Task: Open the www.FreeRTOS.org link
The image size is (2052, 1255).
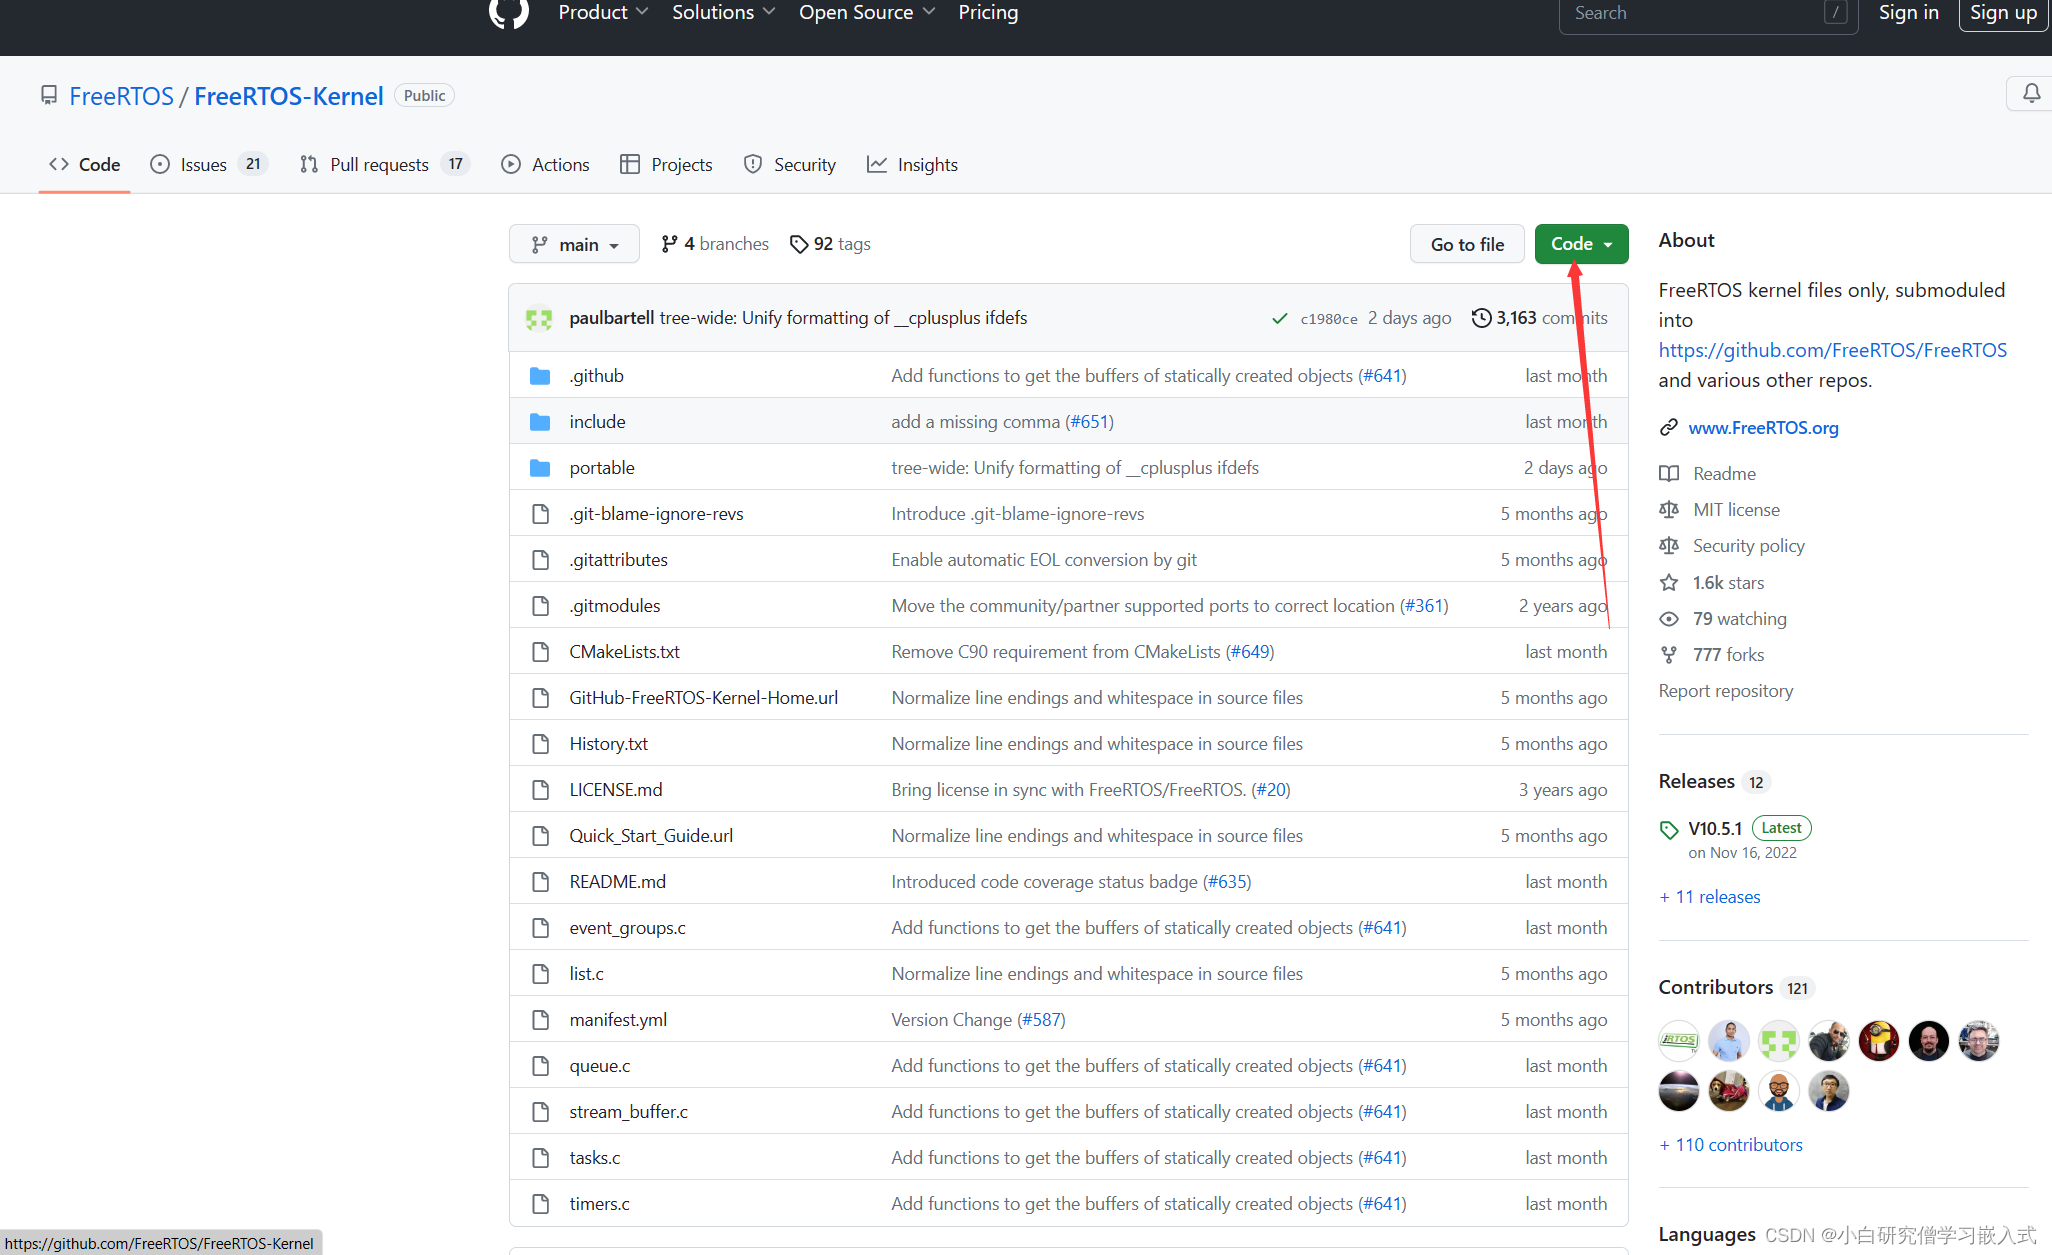Action: pyautogui.click(x=1763, y=428)
